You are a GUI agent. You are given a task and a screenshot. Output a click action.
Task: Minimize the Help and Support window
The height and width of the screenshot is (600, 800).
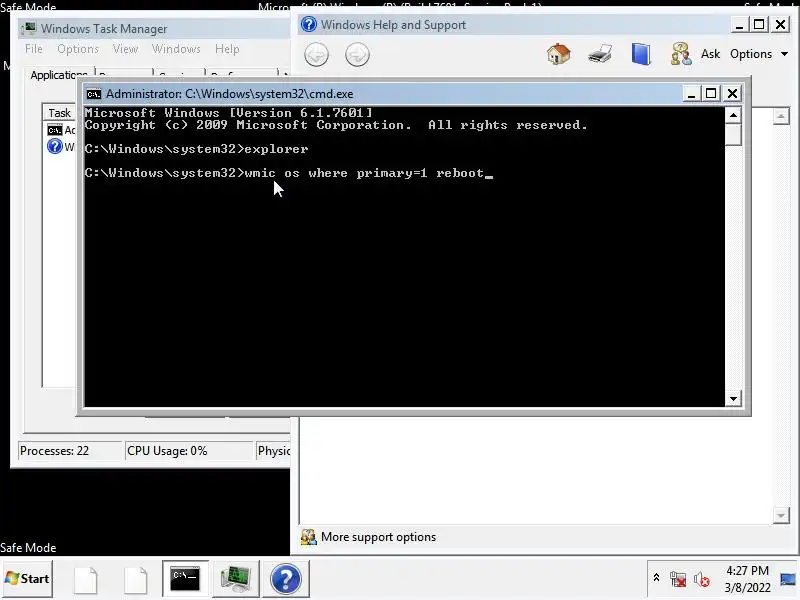click(x=739, y=24)
